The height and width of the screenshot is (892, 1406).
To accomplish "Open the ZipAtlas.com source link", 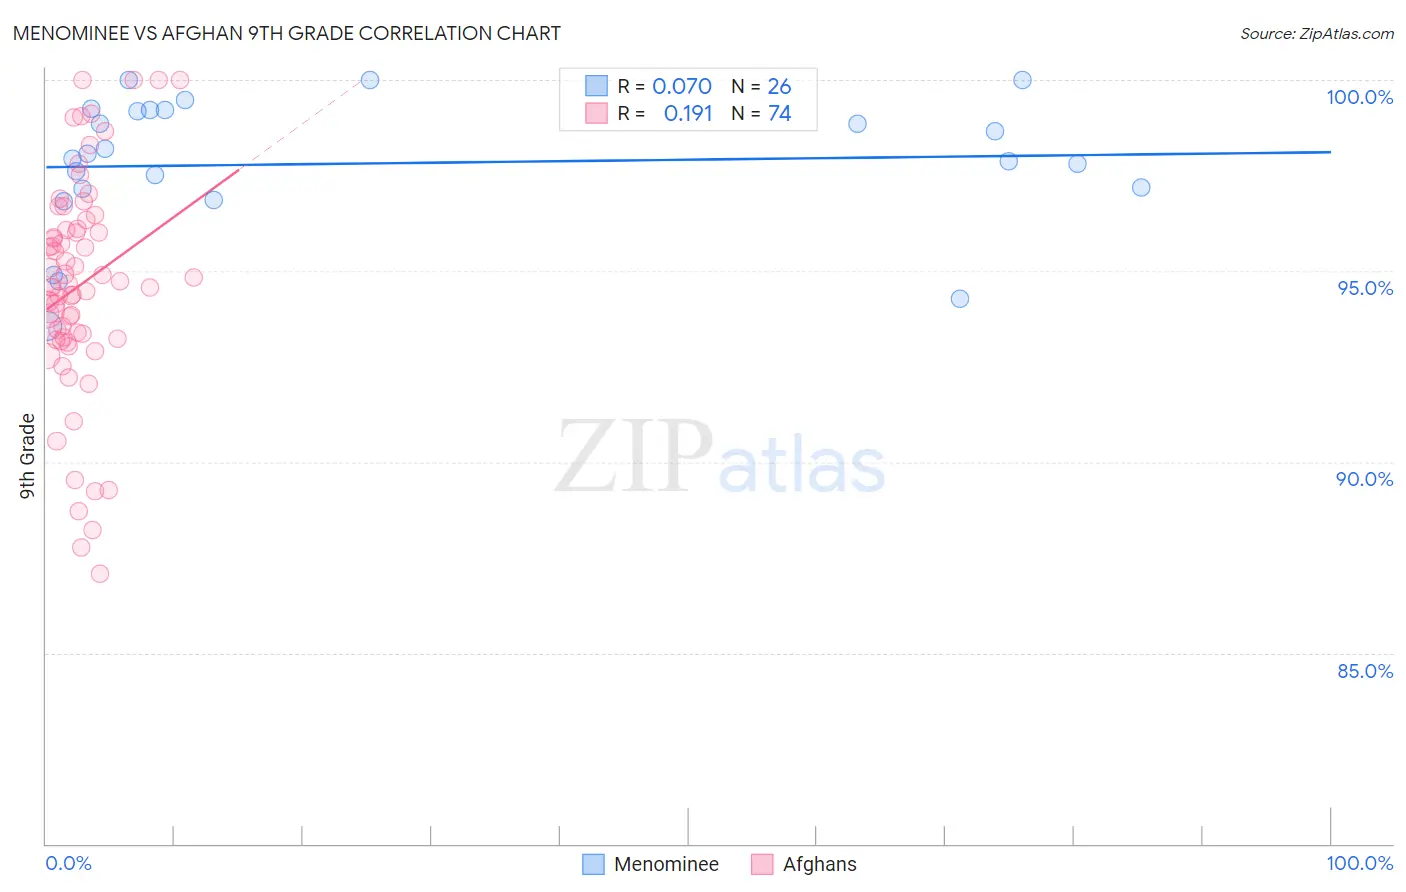I will pyautogui.click(x=1317, y=33).
